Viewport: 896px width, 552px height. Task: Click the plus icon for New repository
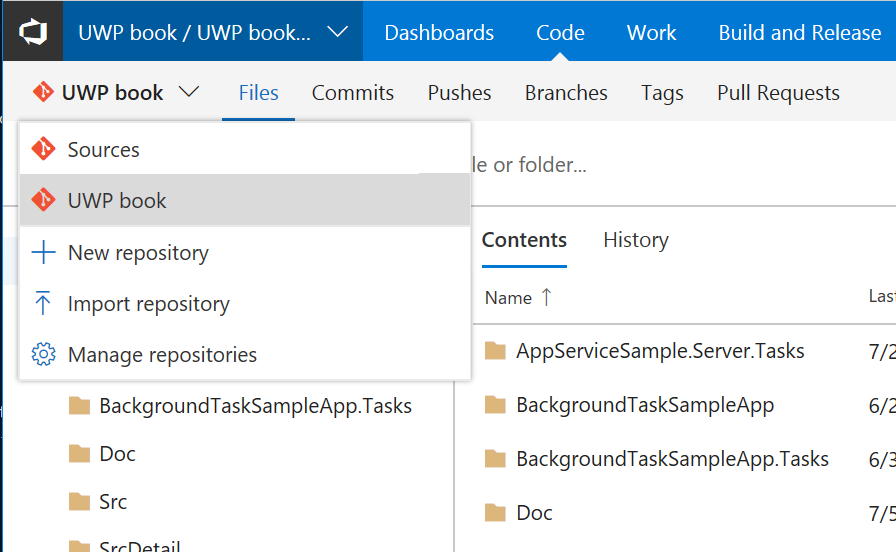coord(43,252)
